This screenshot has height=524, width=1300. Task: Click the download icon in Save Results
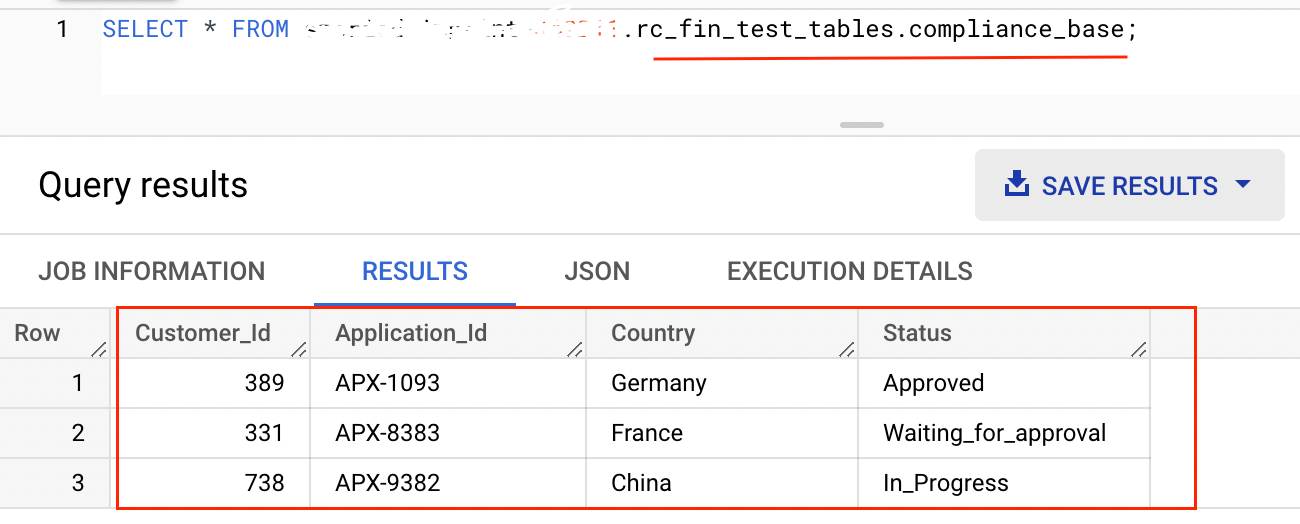tap(1016, 185)
